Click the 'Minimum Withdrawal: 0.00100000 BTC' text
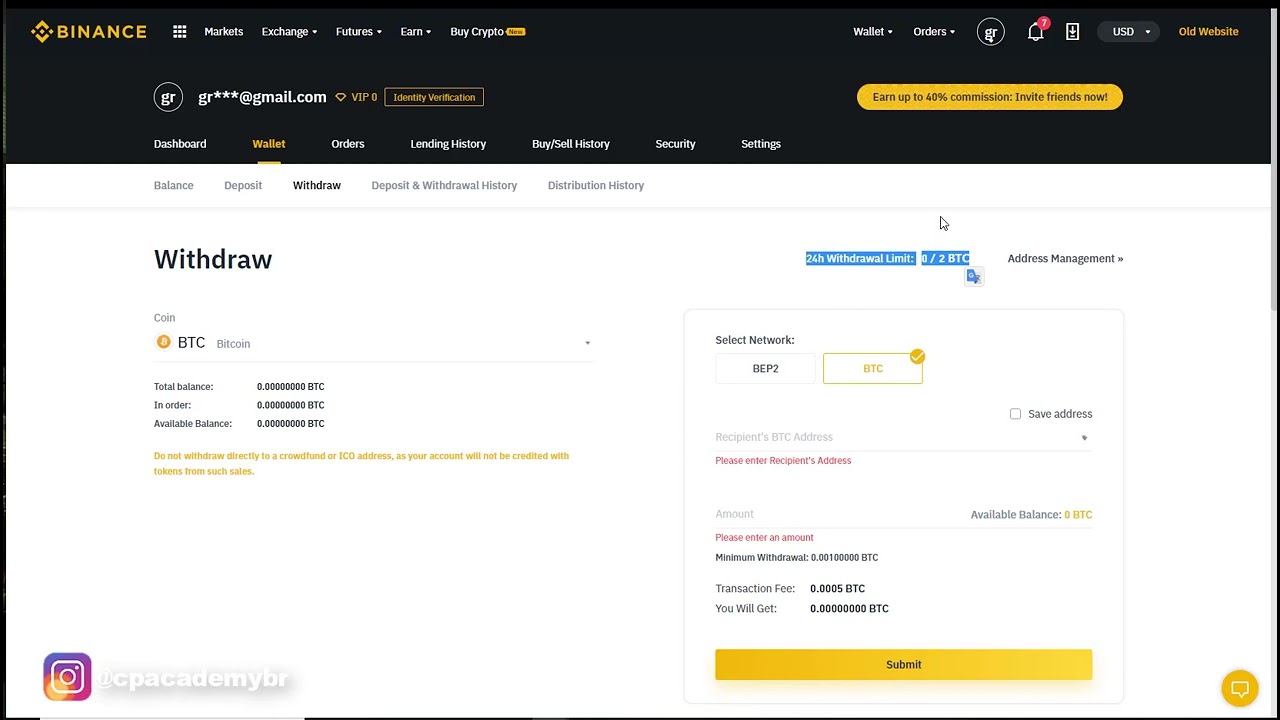Viewport: 1280px width, 720px height. 797,558
